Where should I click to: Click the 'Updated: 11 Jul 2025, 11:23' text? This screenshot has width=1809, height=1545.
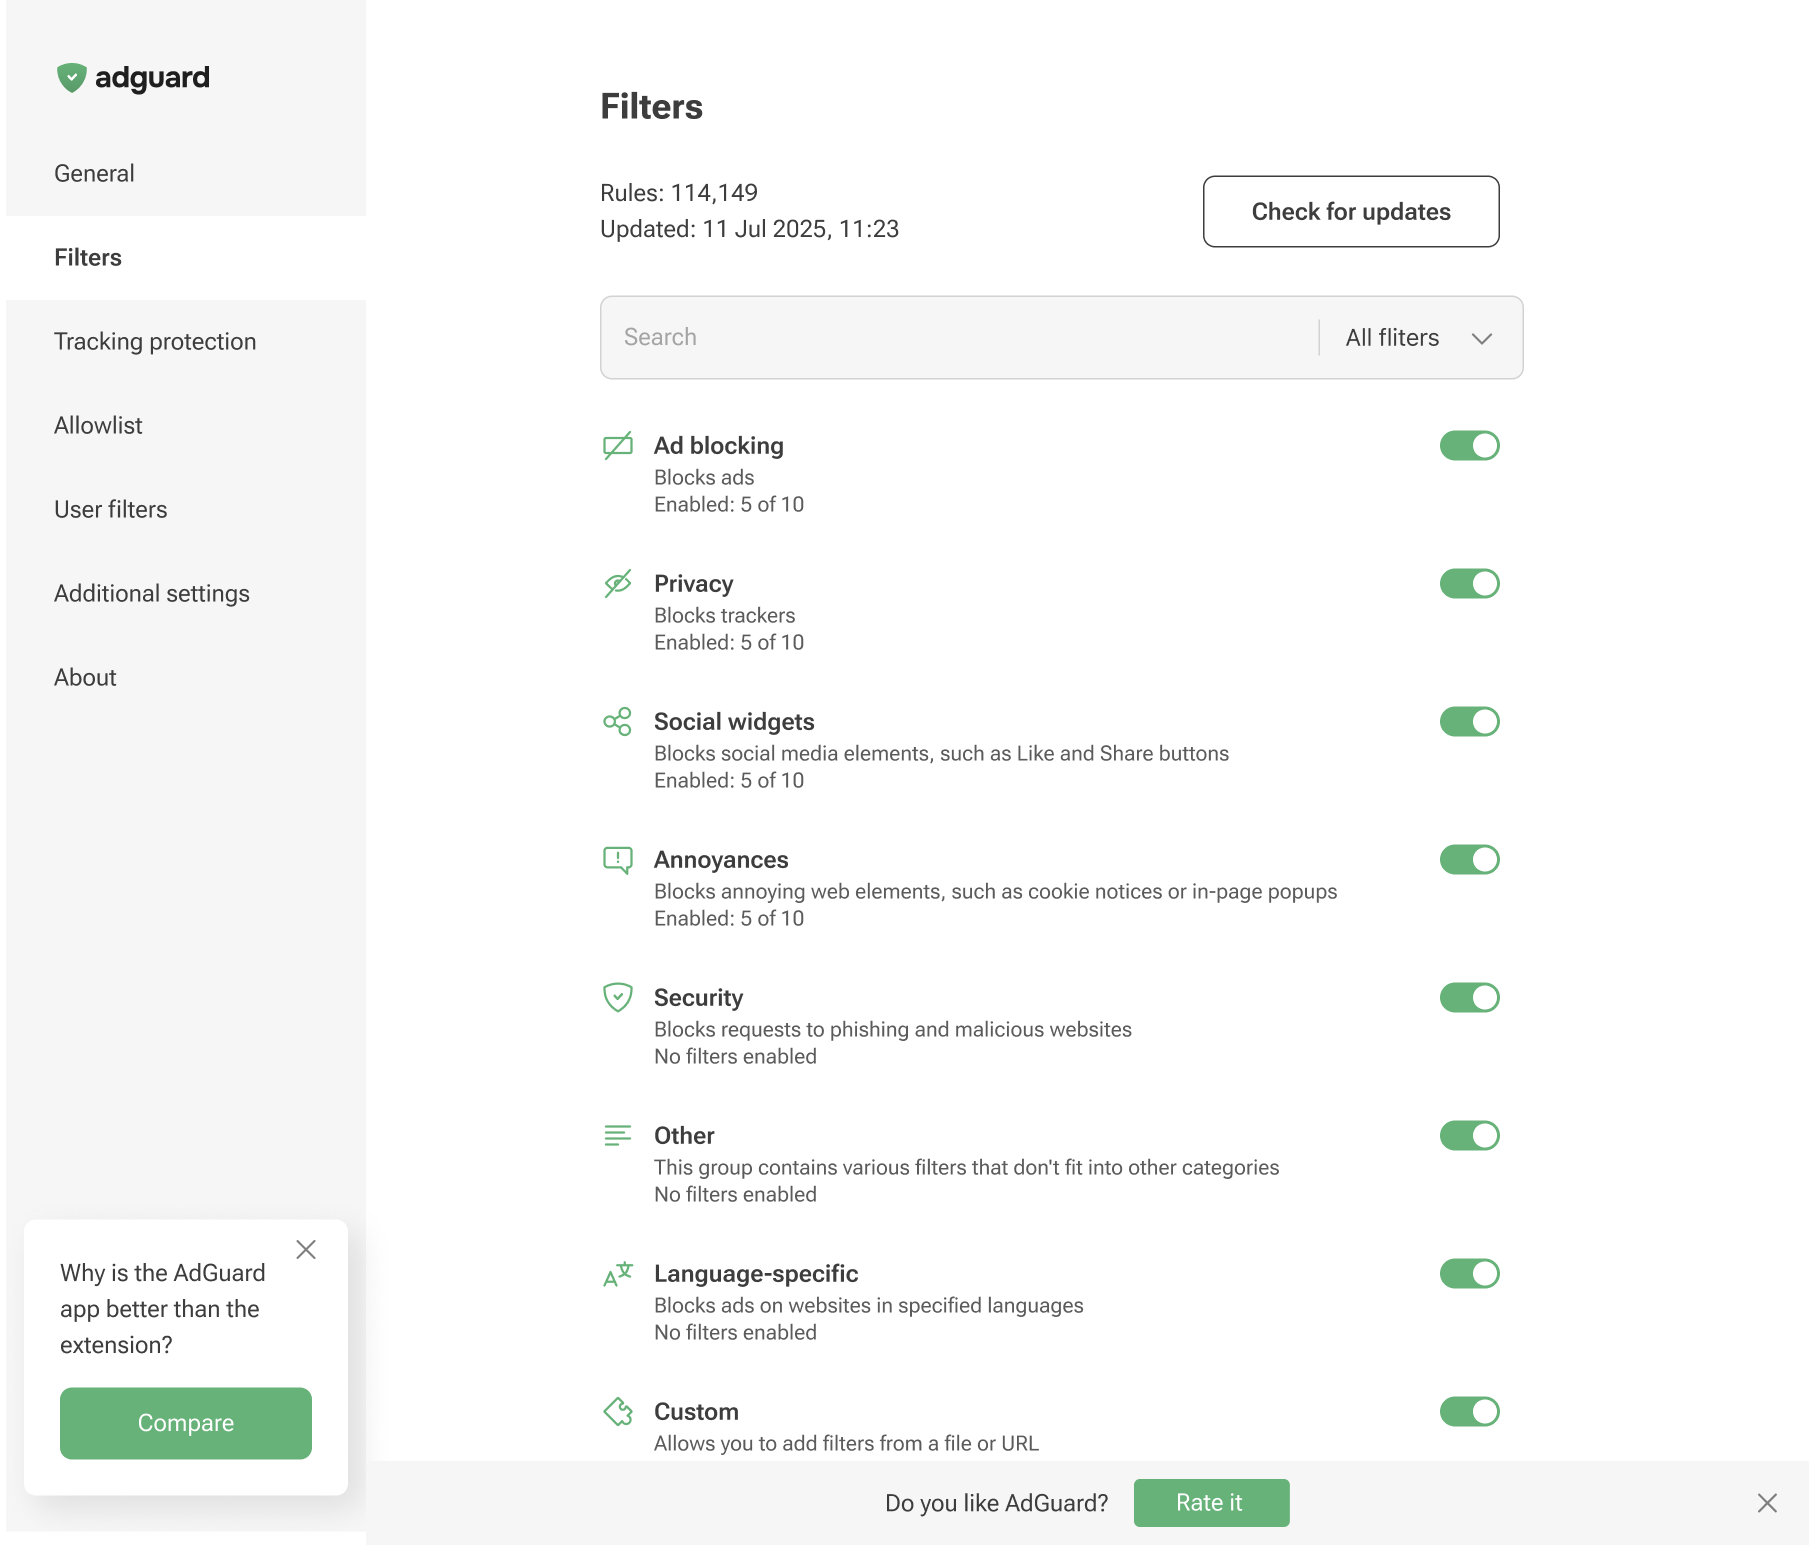(749, 229)
